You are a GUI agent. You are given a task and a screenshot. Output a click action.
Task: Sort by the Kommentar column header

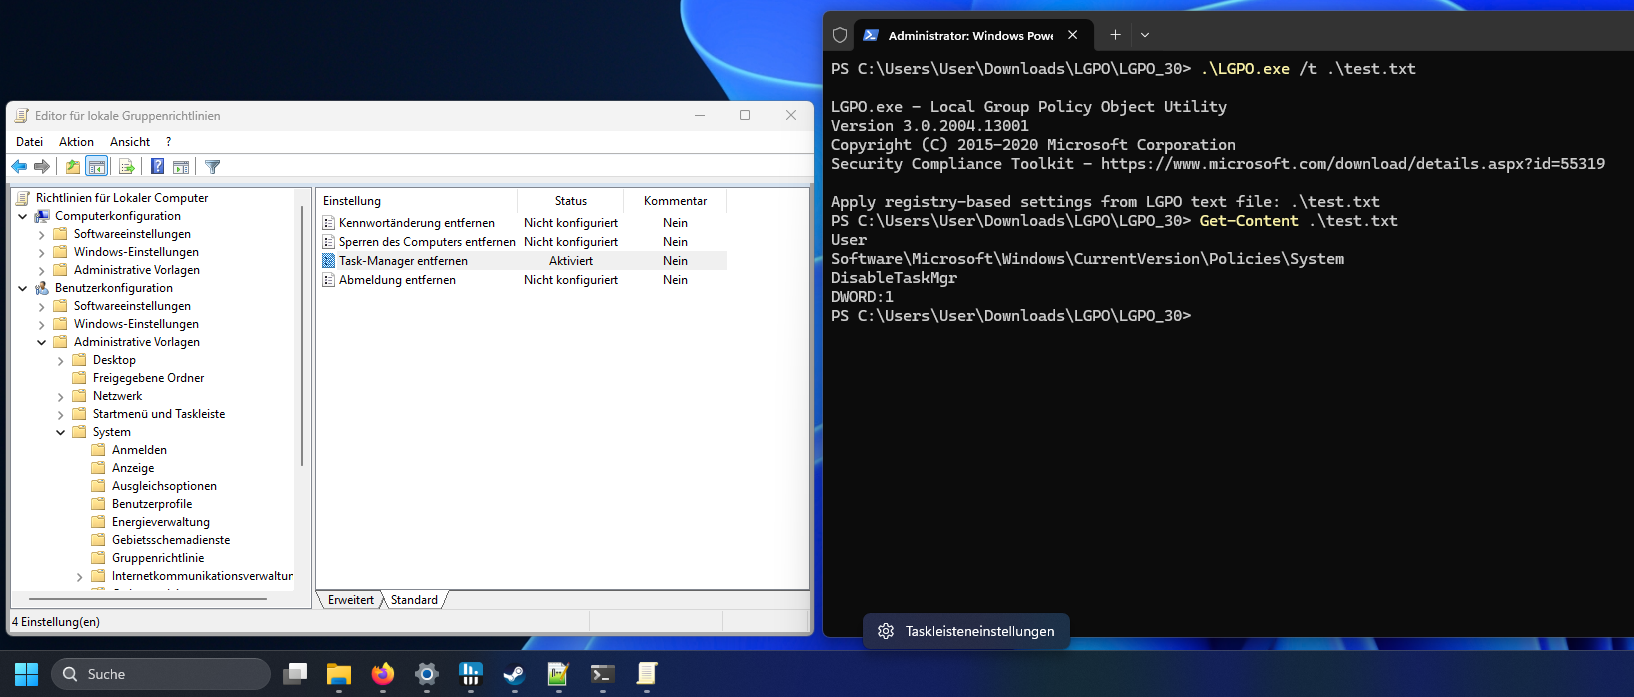pyautogui.click(x=675, y=201)
